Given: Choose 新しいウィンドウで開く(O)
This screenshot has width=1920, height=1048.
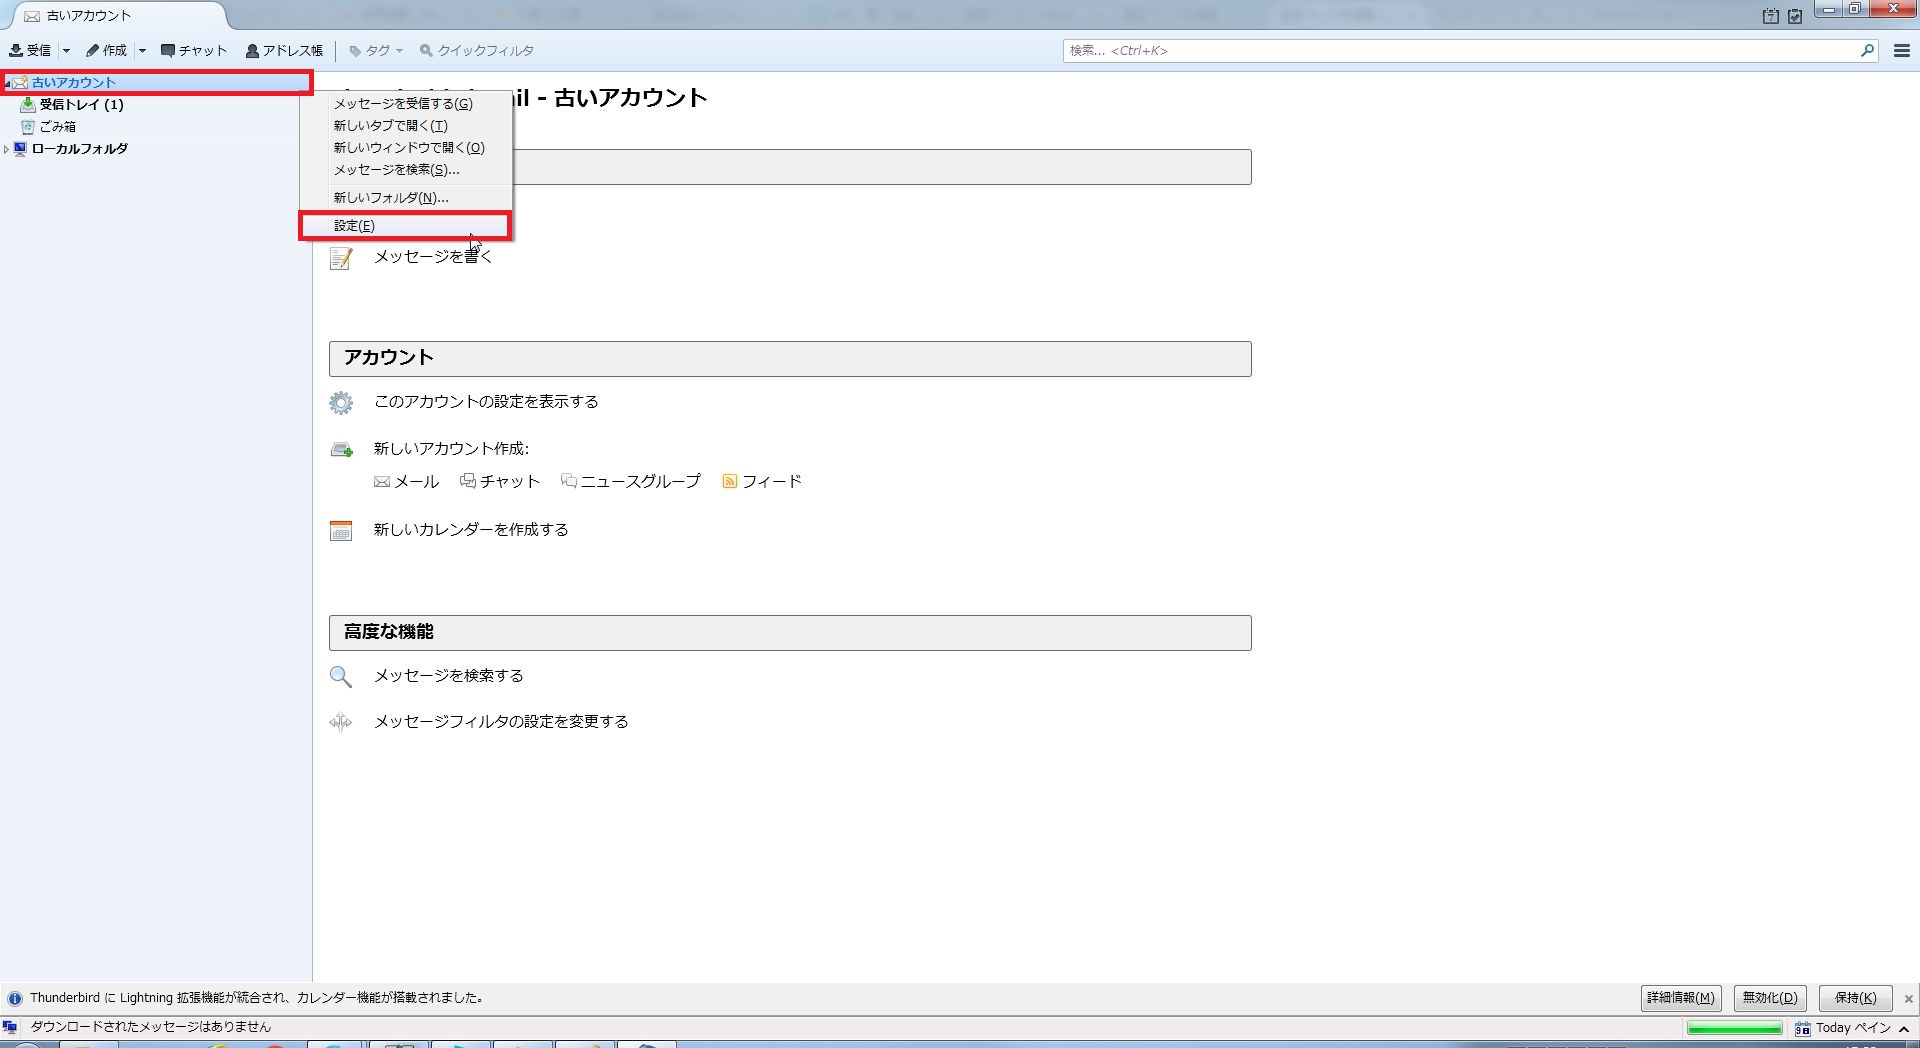Looking at the screenshot, I should tap(405, 147).
